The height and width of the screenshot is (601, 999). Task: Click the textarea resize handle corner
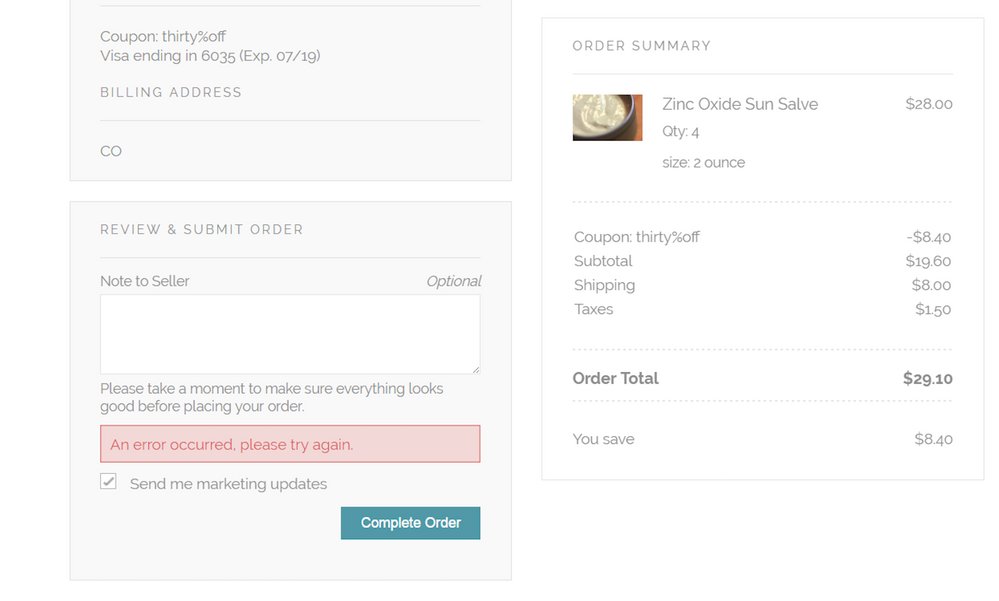475,369
